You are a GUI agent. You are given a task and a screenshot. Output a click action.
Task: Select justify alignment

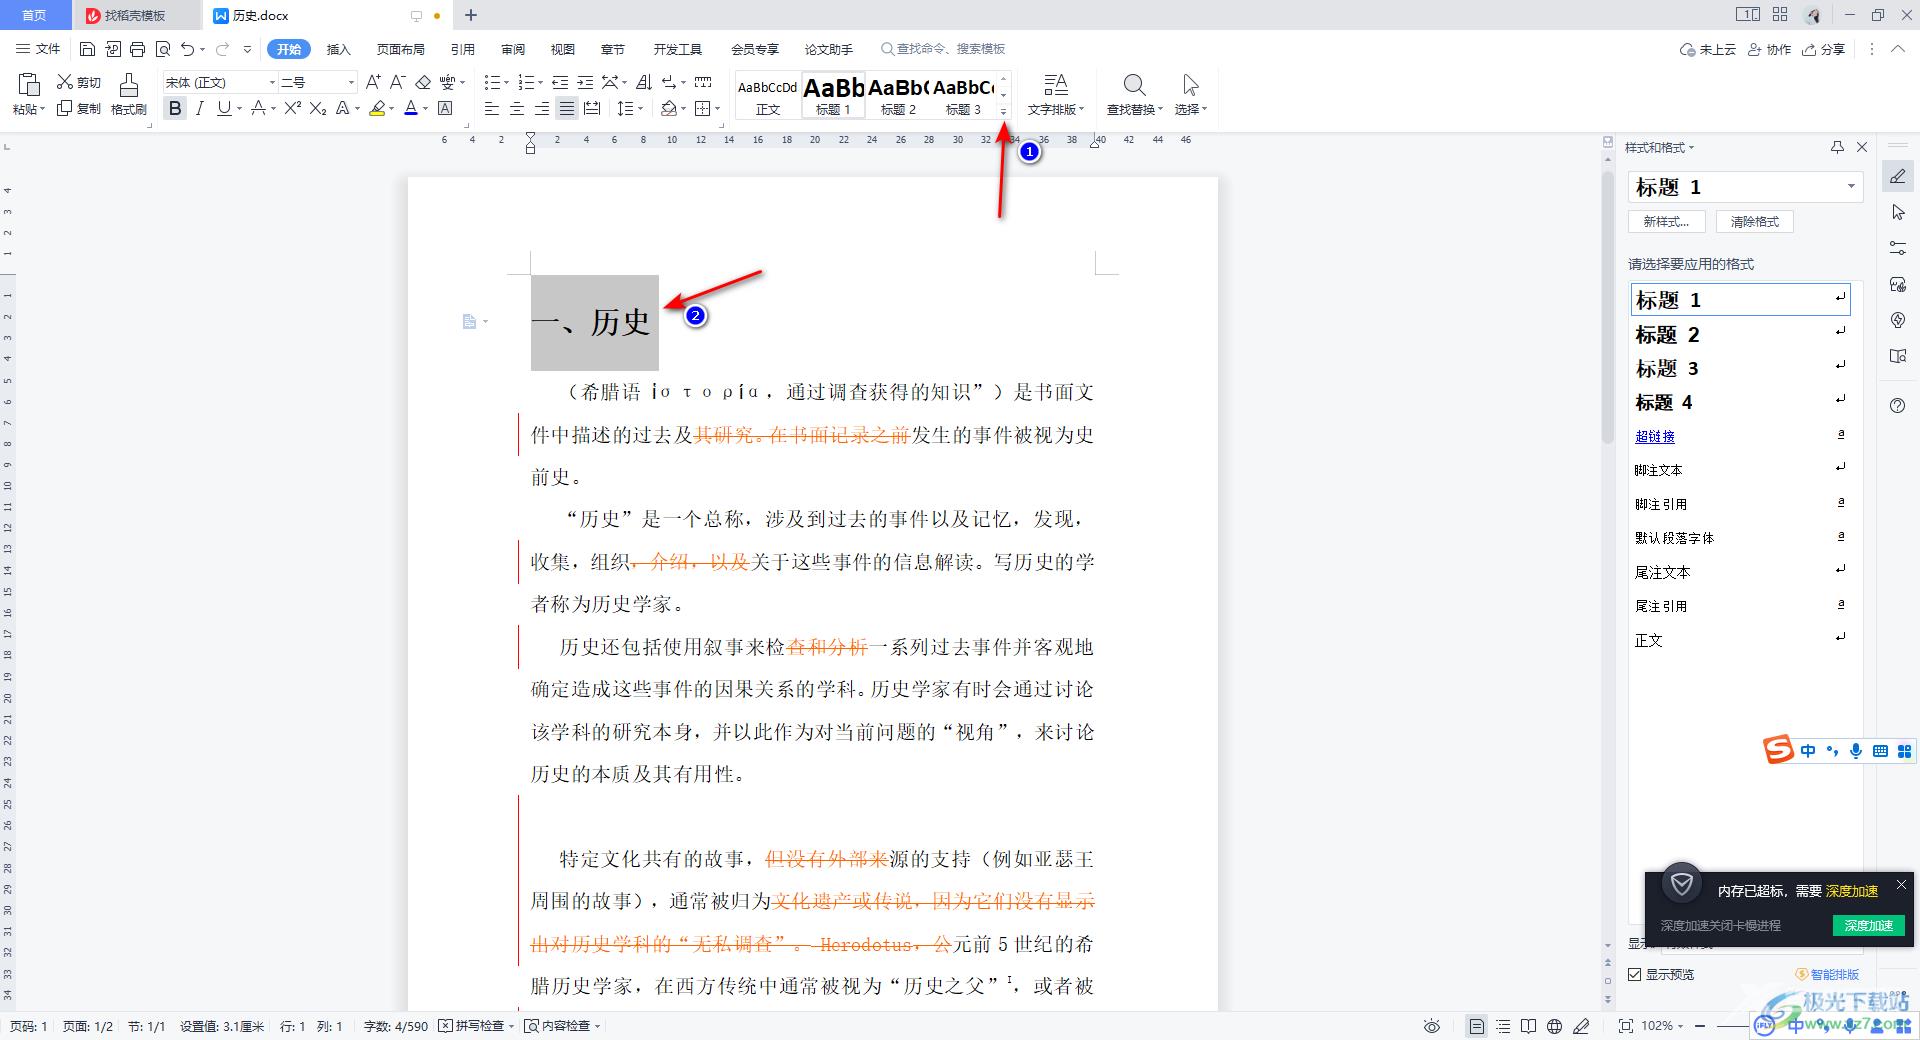click(567, 108)
